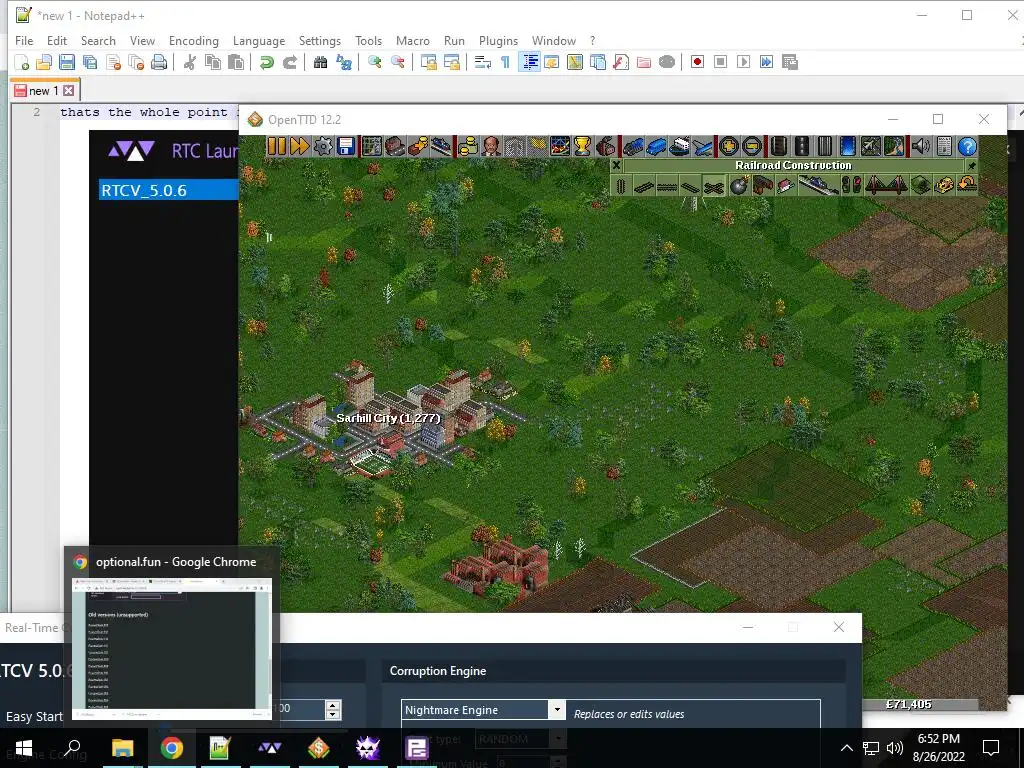Open OpenTTD graphs icon
This screenshot has height=768, width=1024.
pyautogui.click(x=560, y=146)
